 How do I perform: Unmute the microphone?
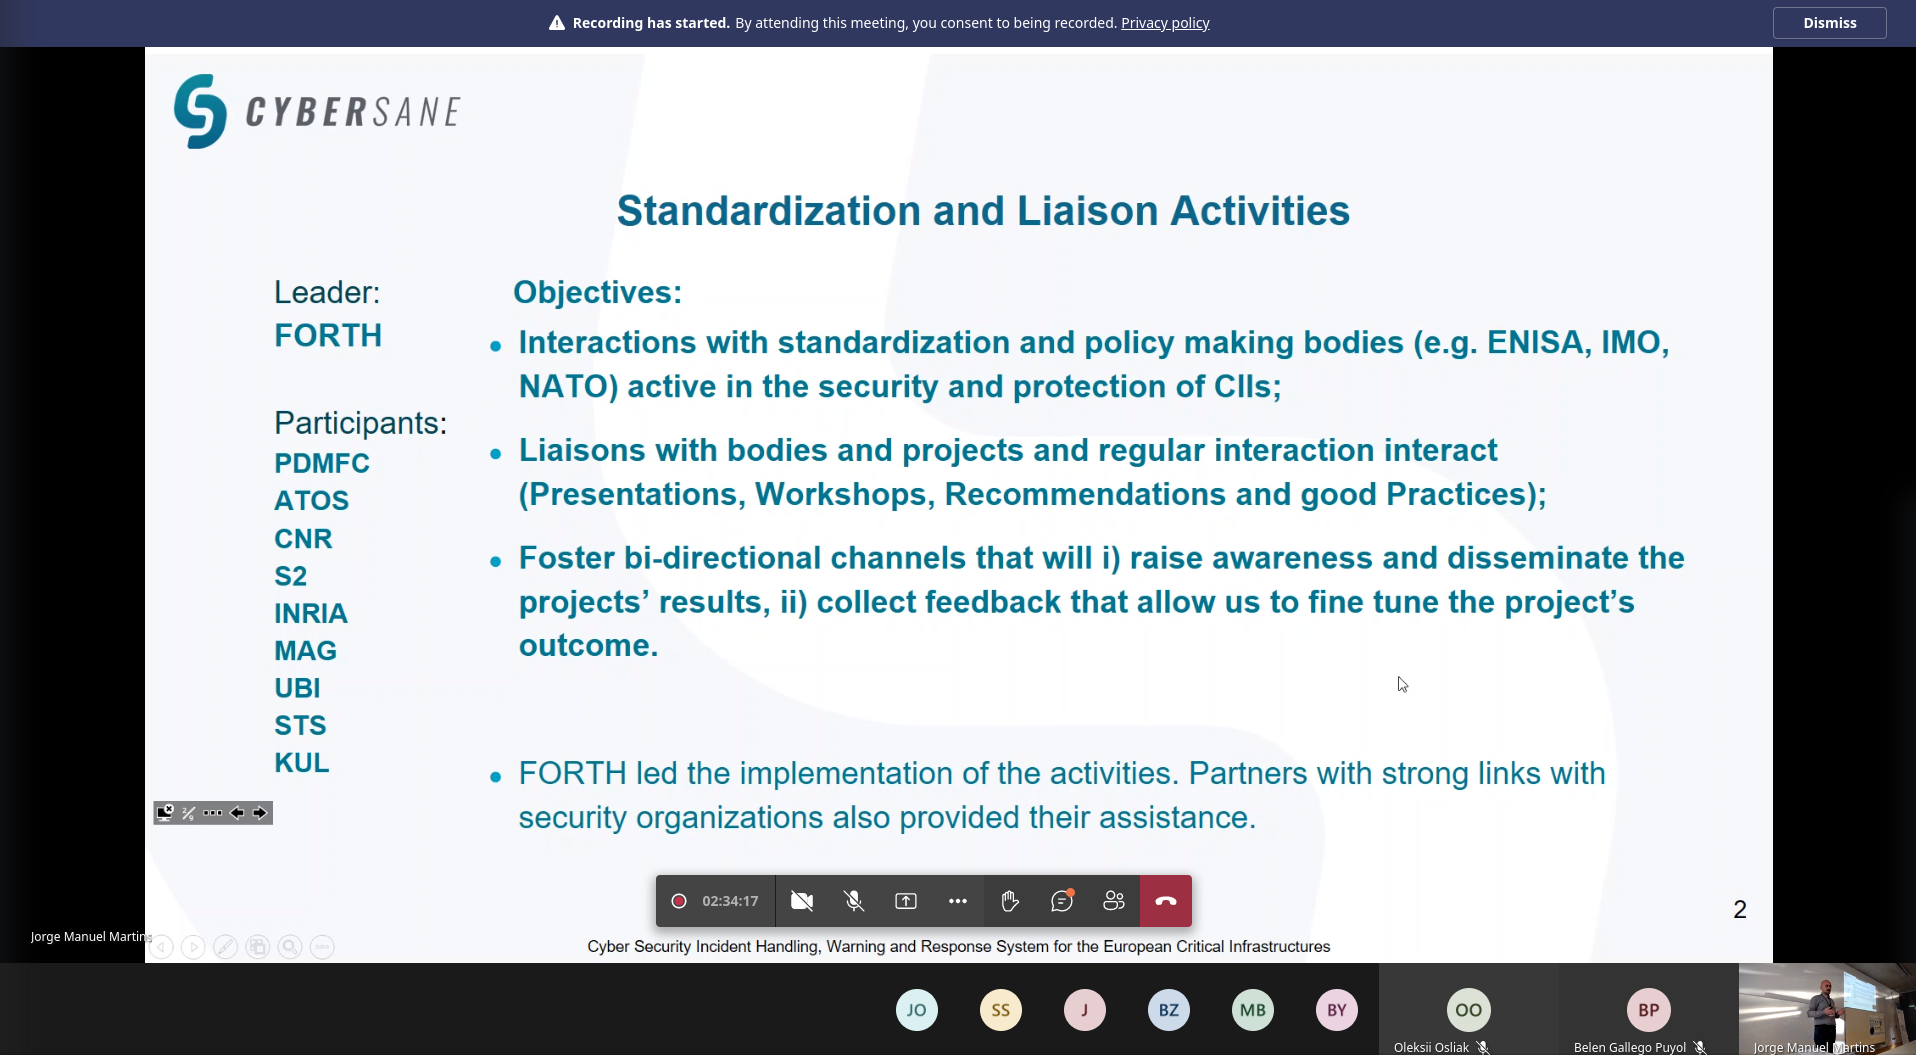854,901
